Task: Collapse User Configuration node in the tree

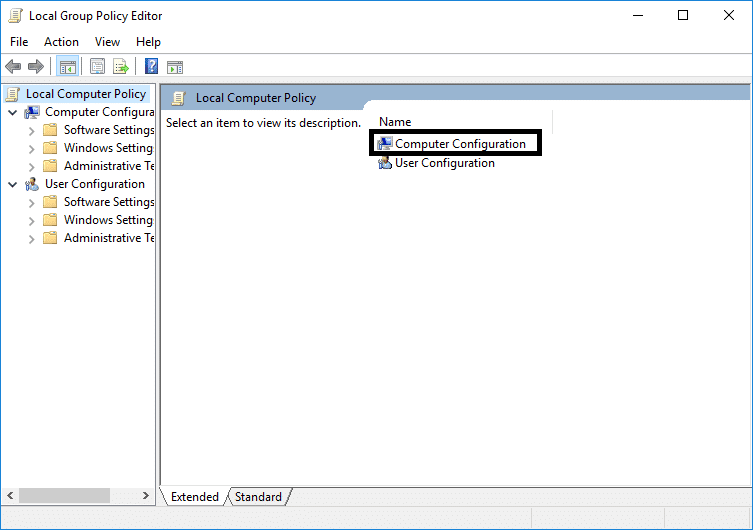Action: (13, 184)
